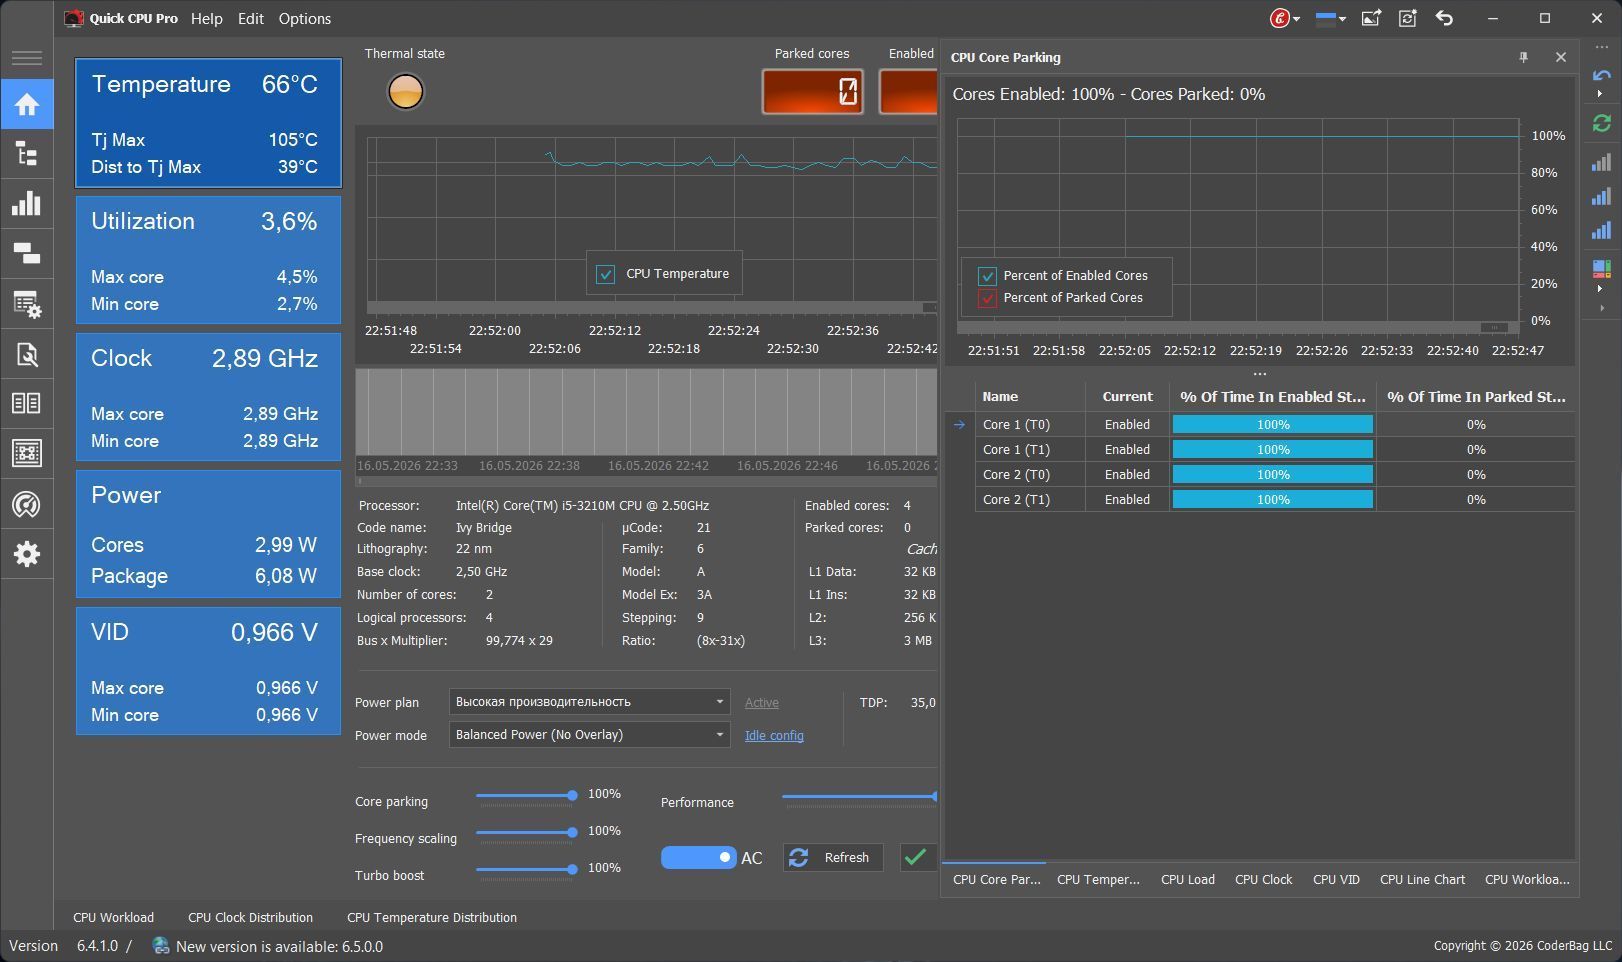
Task: Open the speedometer gauge sidebar icon
Action: pyautogui.click(x=26, y=504)
